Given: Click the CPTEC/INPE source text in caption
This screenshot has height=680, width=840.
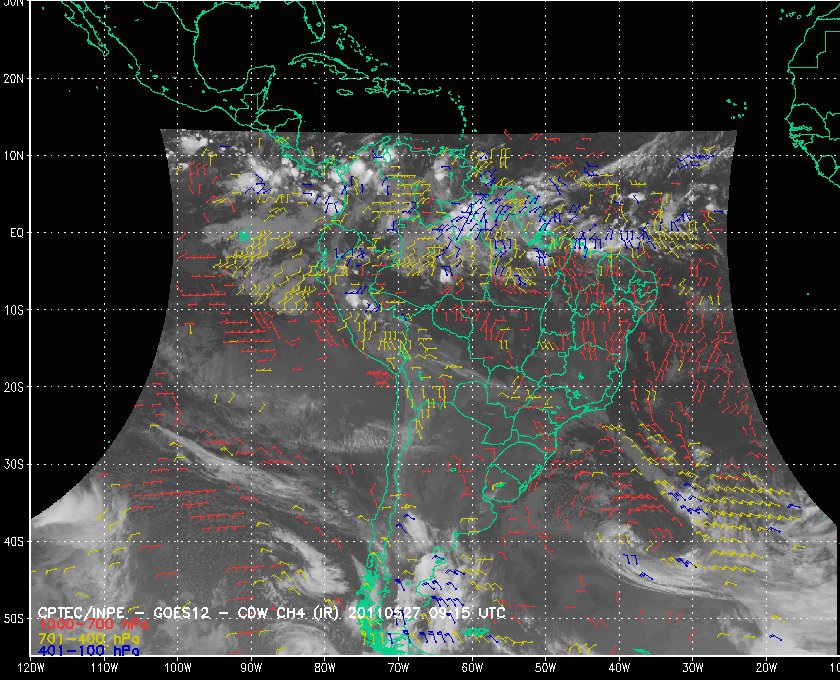Looking at the screenshot, I should click(x=81, y=613).
